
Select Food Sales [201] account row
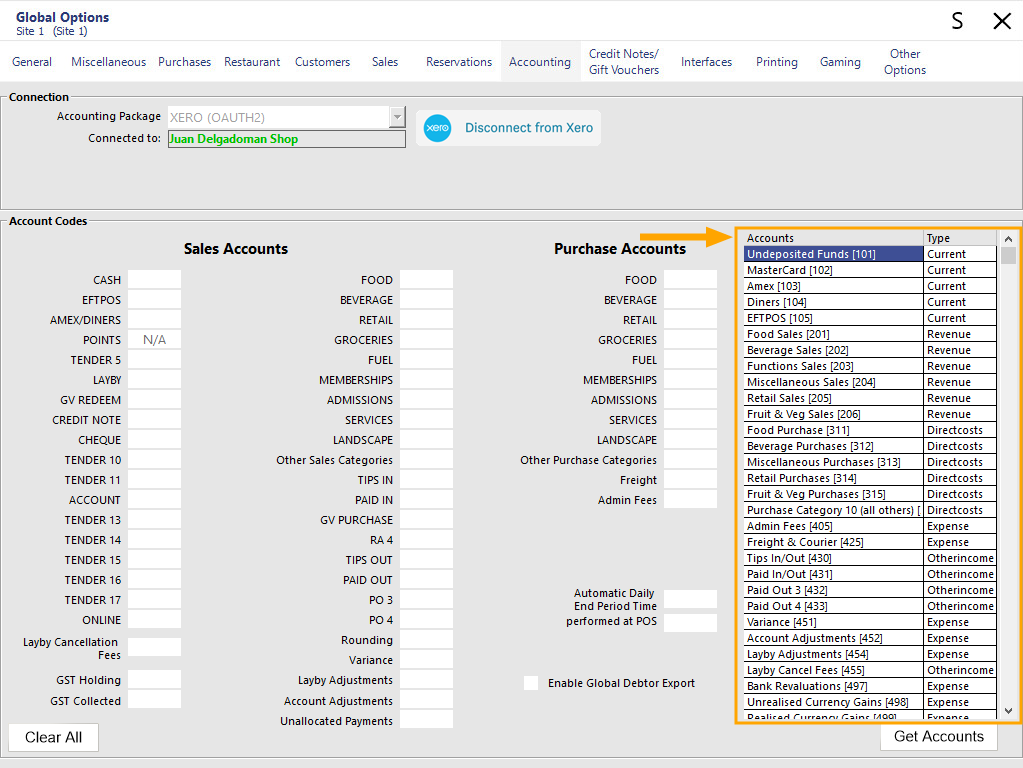[870, 334]
